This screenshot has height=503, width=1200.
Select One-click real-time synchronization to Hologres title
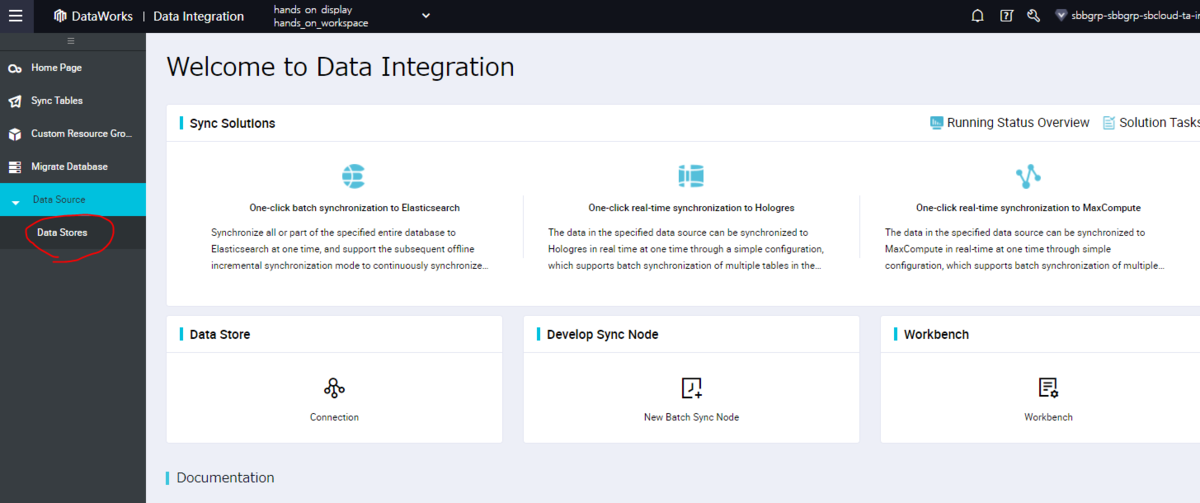[x=691, y=208]
